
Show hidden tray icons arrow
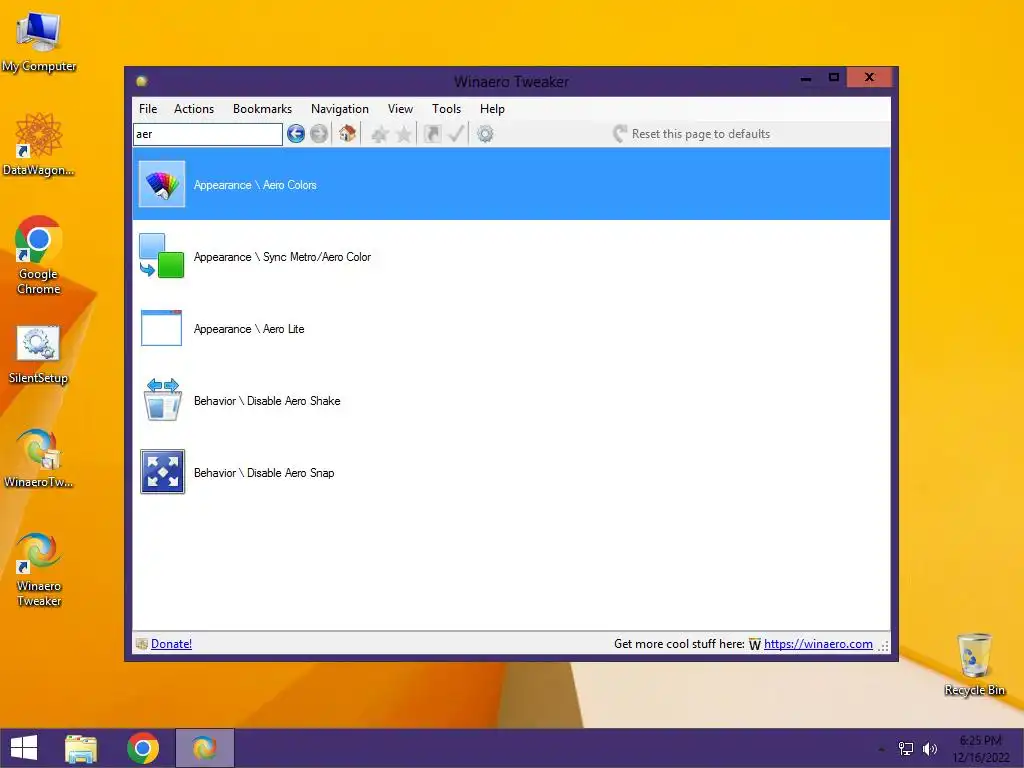click(882, 749)
